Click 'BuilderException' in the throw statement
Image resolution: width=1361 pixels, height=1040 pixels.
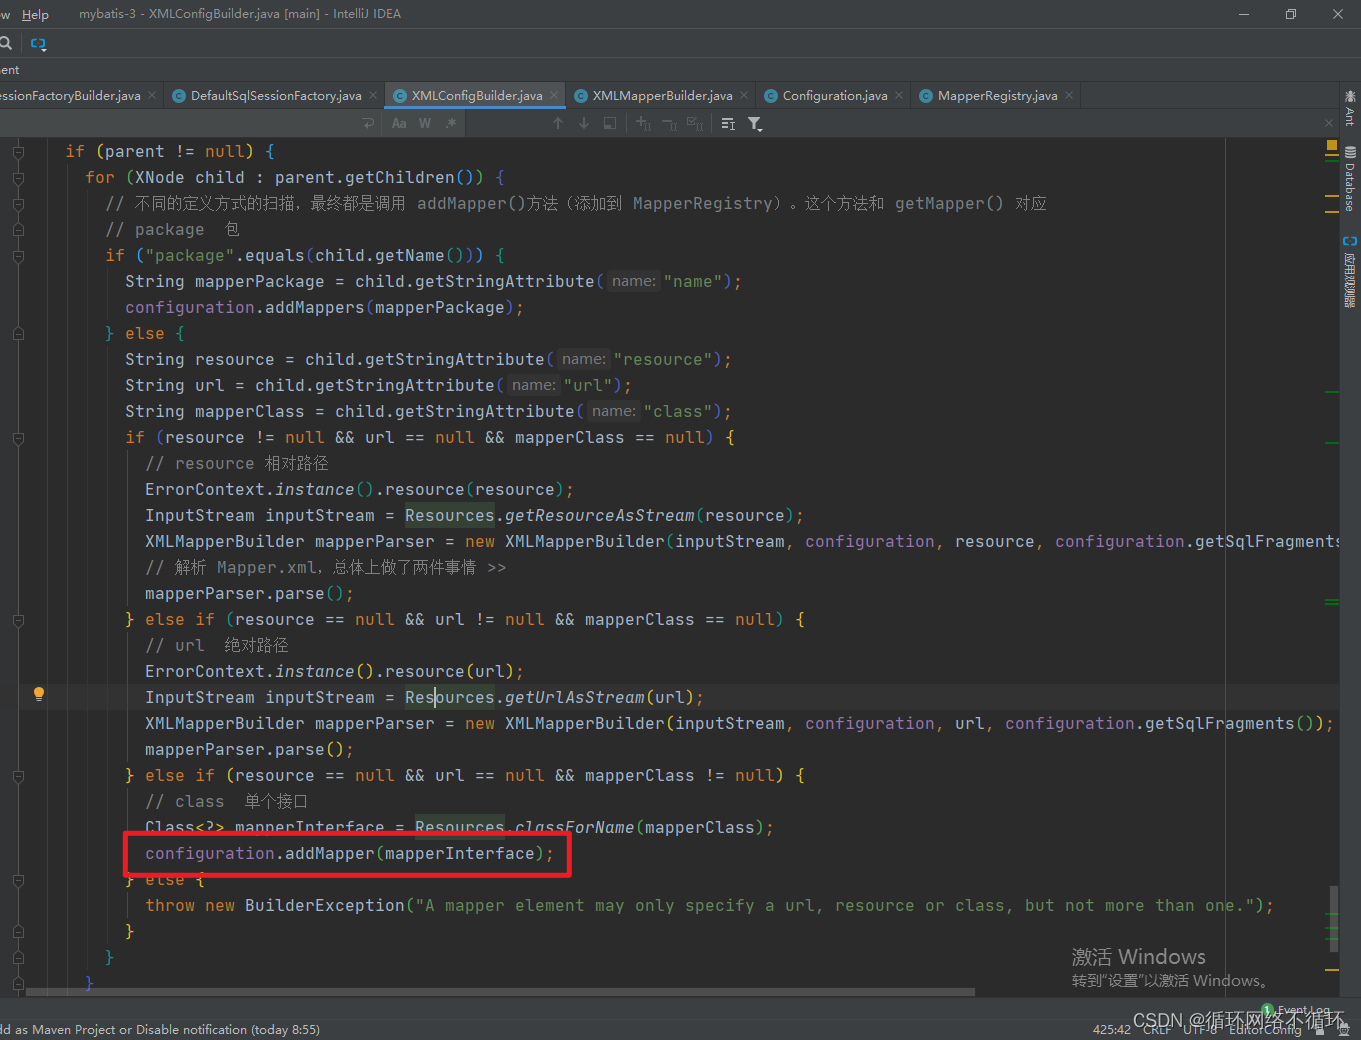click(325, 905)
